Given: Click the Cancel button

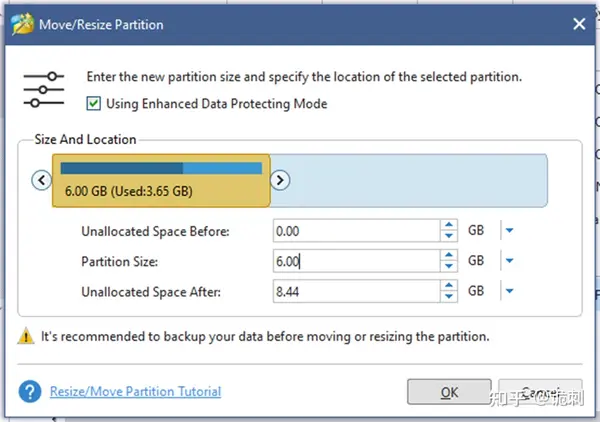Looking at the screenshot, I should [x=540, y=392].
